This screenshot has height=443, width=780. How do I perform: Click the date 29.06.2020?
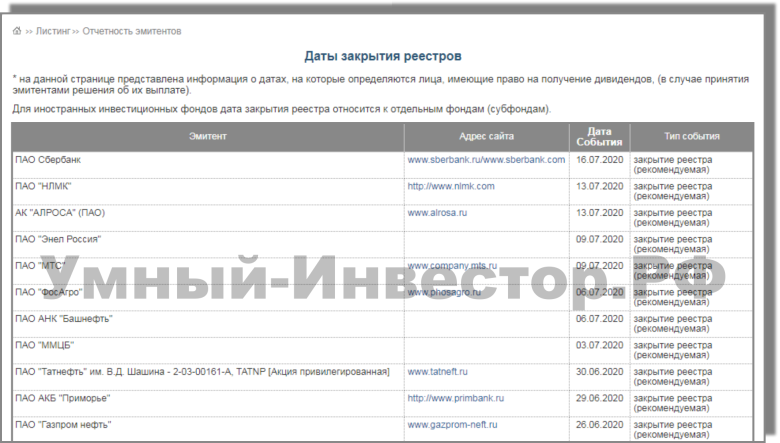pos(599,398)
